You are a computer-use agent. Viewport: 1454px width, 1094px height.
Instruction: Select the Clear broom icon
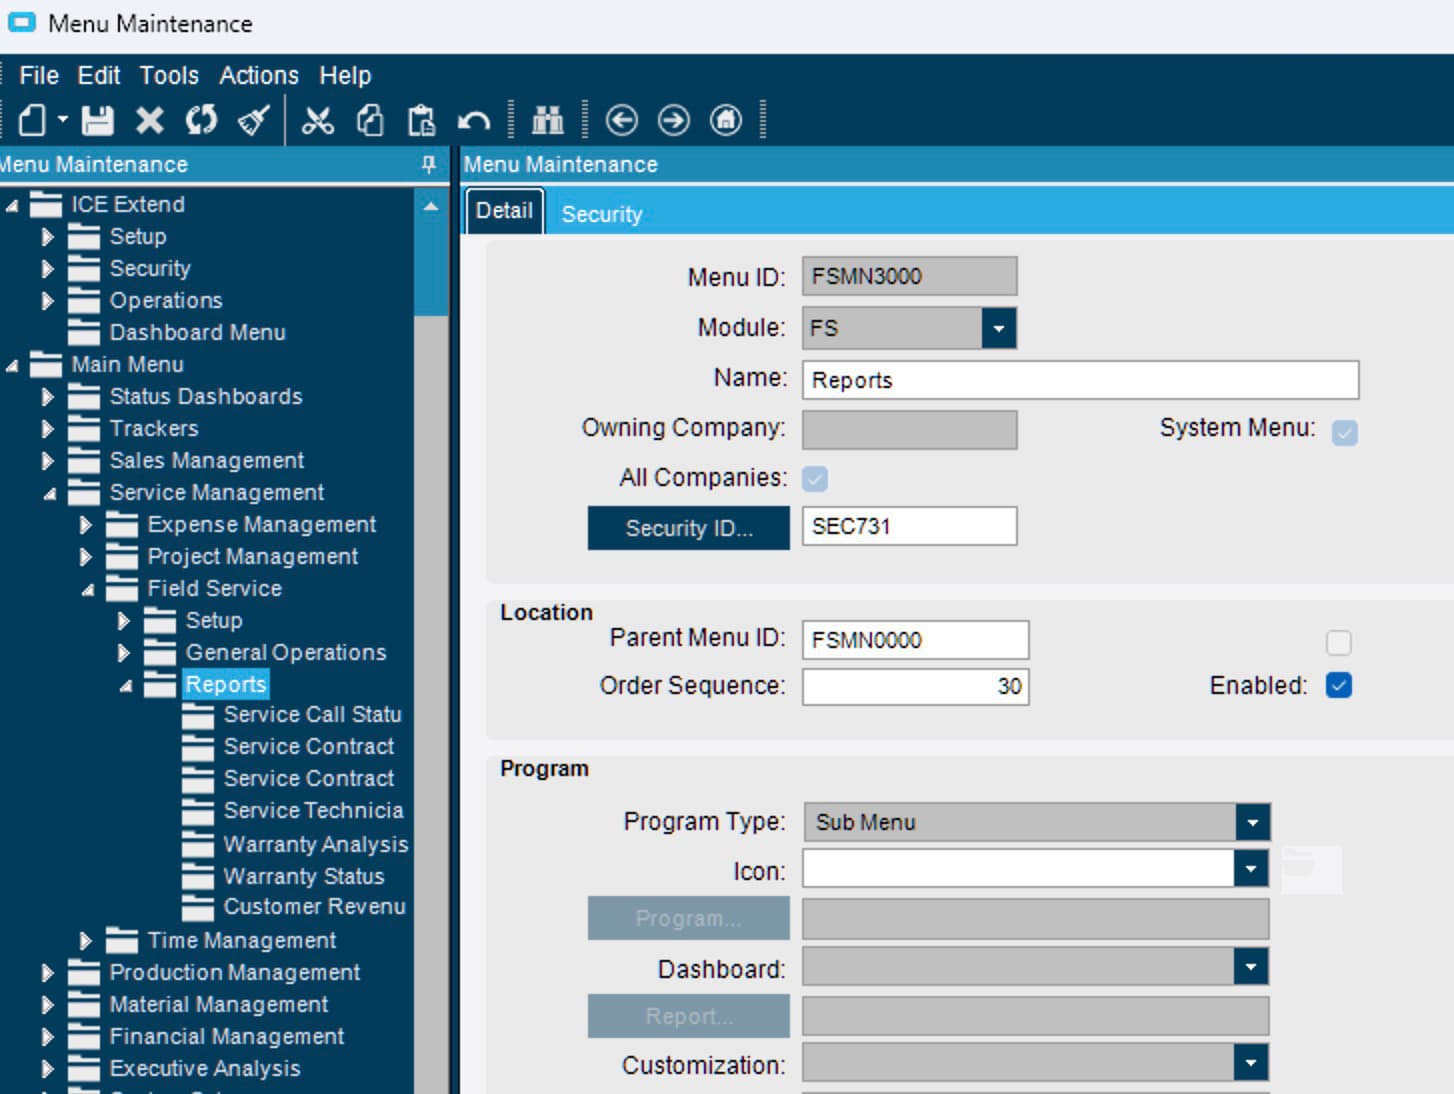(252, 120)
